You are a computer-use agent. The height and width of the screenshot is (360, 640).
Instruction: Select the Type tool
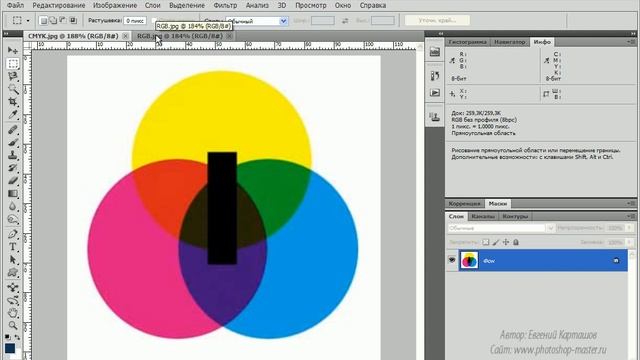pos(13,247)
